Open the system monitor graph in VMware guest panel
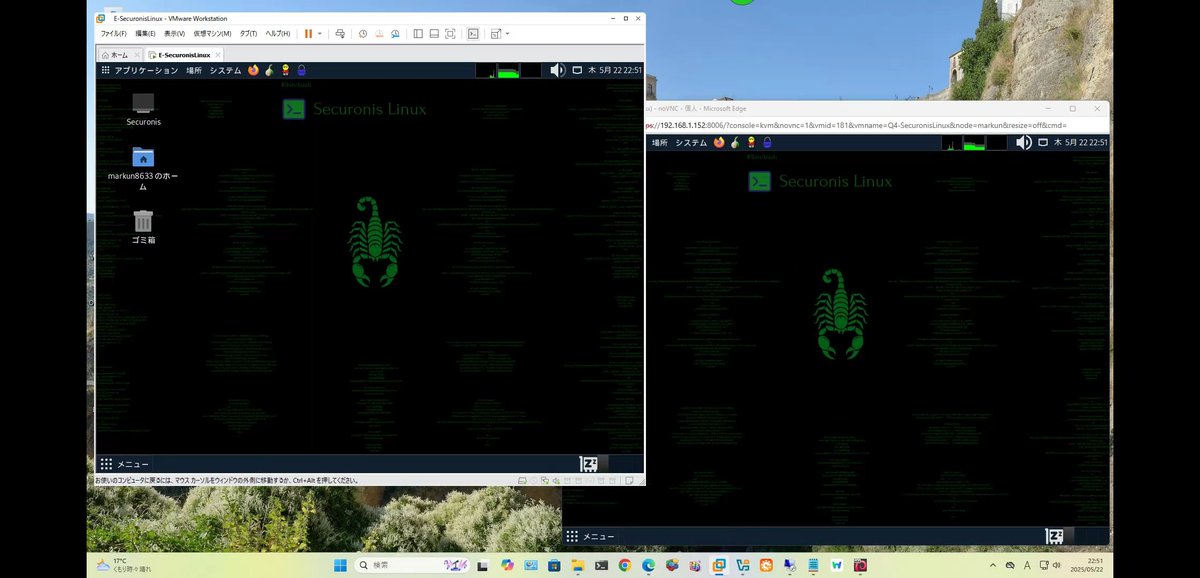 (x=508, y=70)
